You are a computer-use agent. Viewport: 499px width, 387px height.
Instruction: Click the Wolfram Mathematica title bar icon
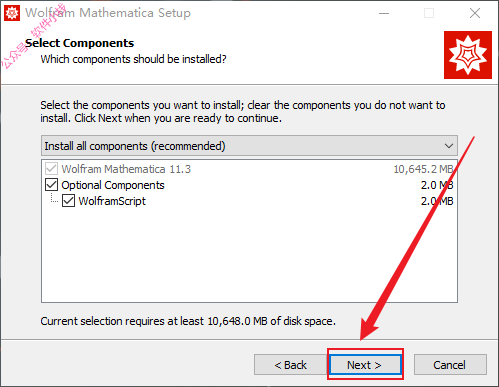coord(12,13)
